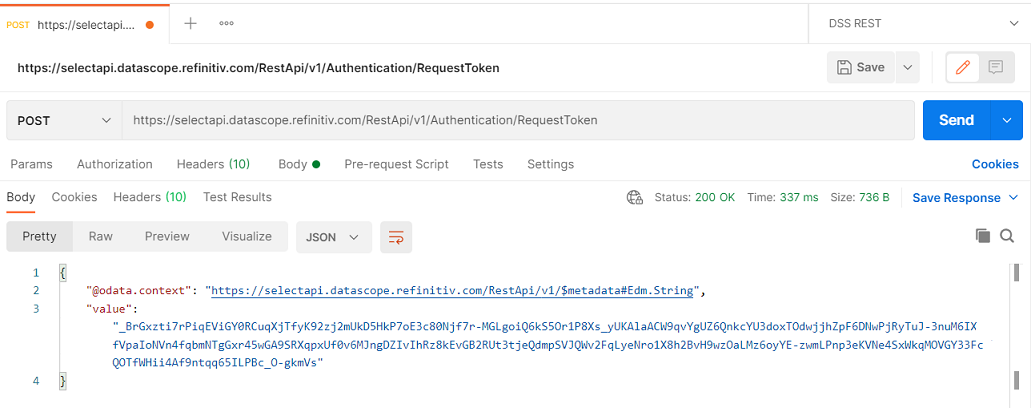Copy response with the copy icon

click(982, 236)
